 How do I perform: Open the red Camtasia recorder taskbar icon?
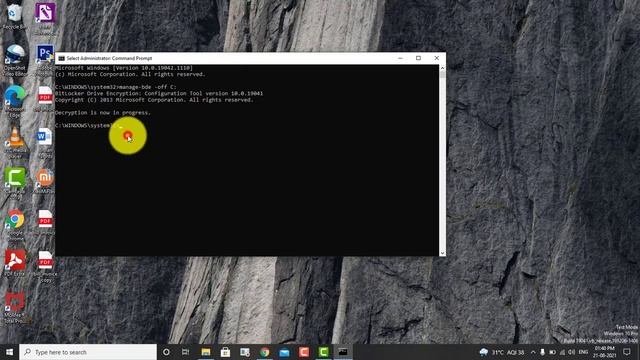(x=304, y=352)
